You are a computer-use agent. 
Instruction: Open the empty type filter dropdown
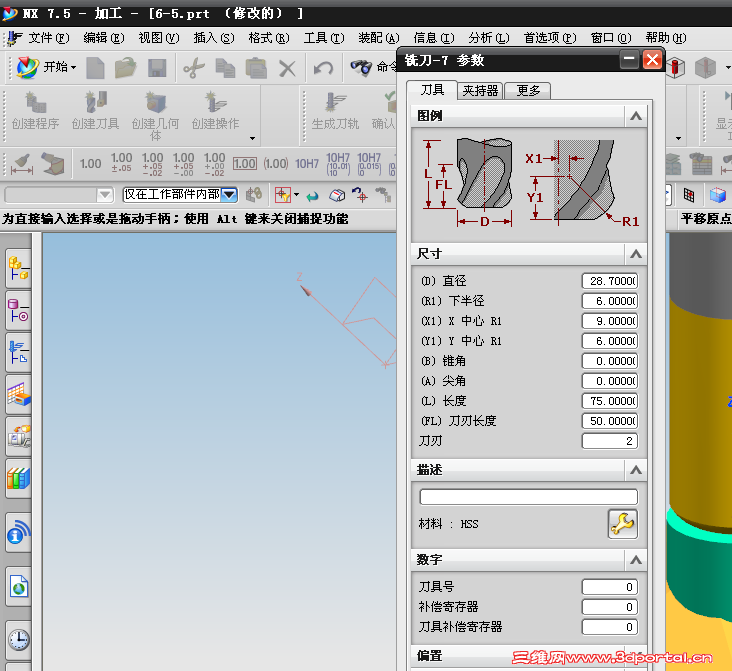[59, 195]
